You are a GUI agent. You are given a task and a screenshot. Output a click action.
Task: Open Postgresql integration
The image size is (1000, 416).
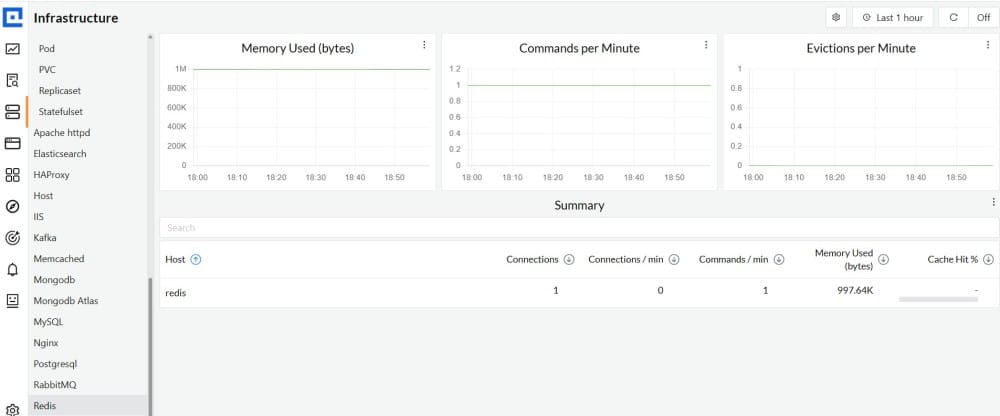click(55, 364)
